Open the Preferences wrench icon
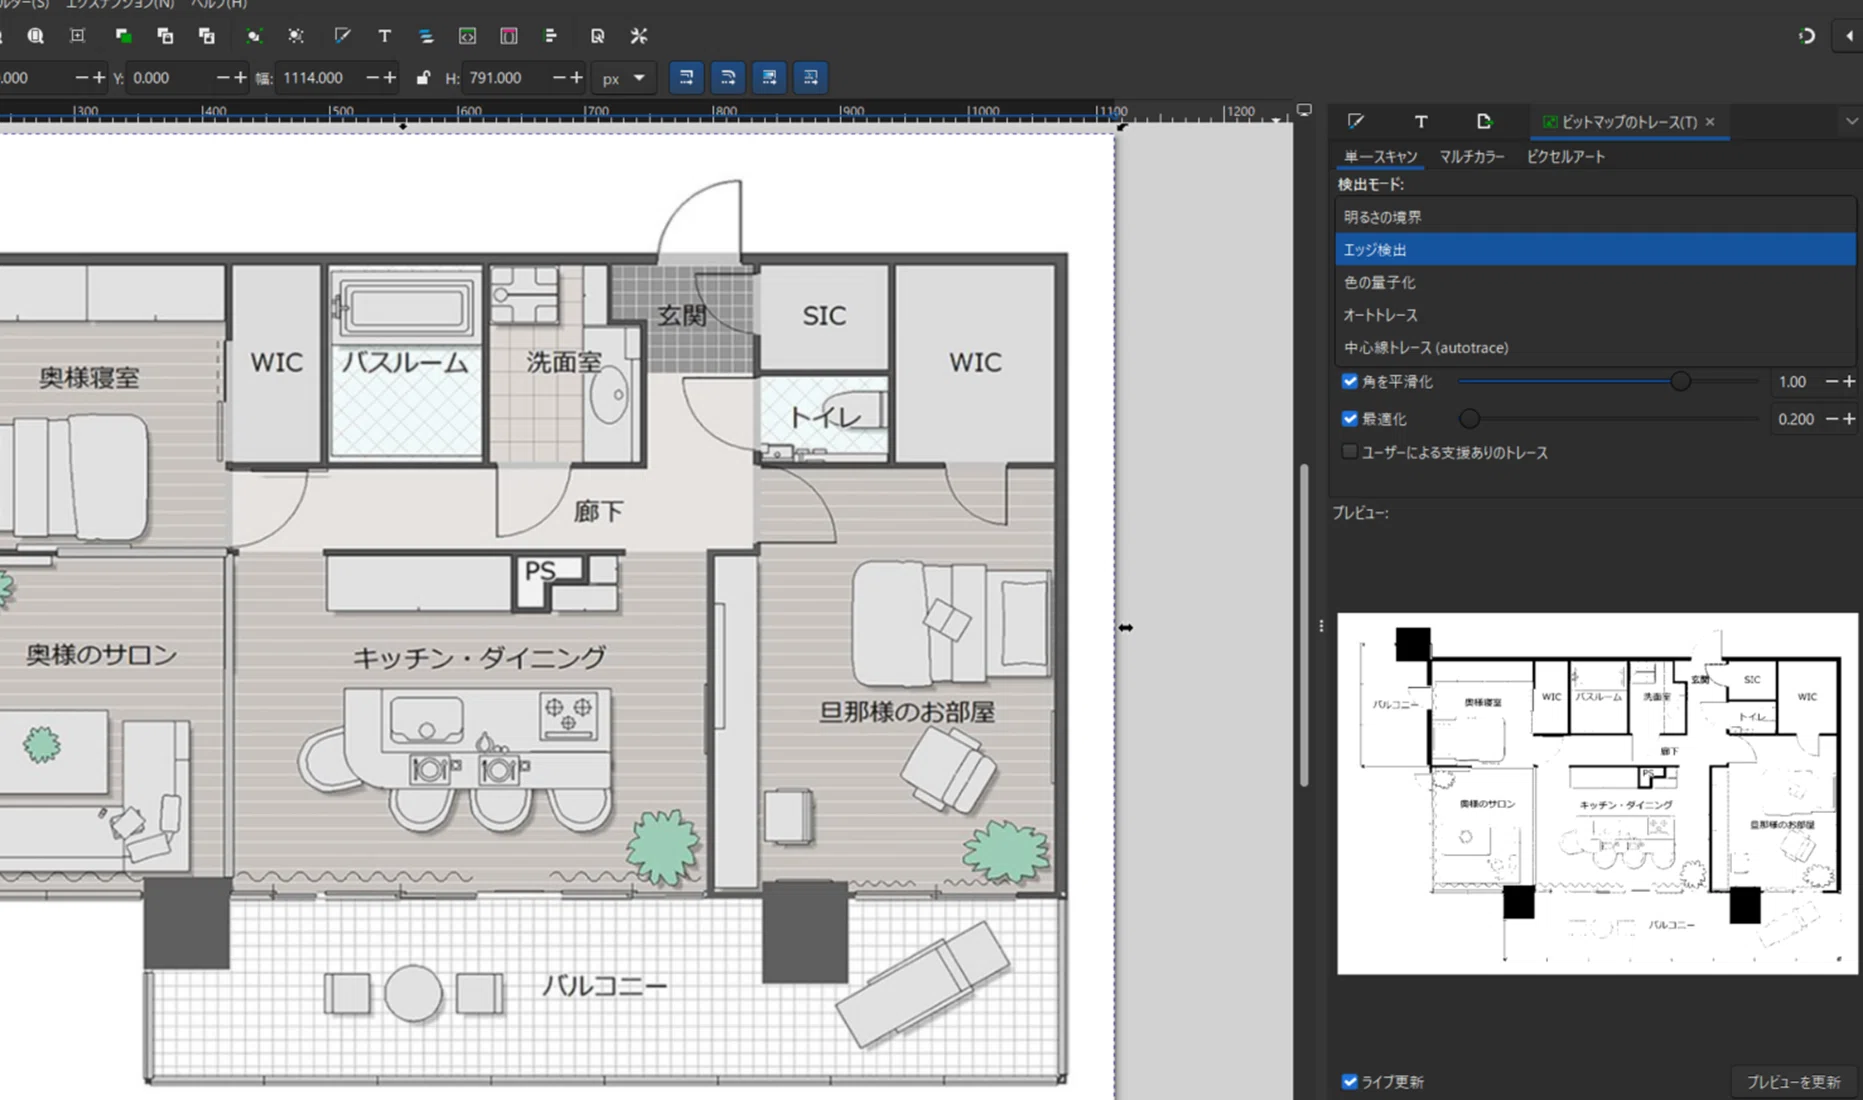Screen dimensions: 1863x1100 tap(639, 36)
